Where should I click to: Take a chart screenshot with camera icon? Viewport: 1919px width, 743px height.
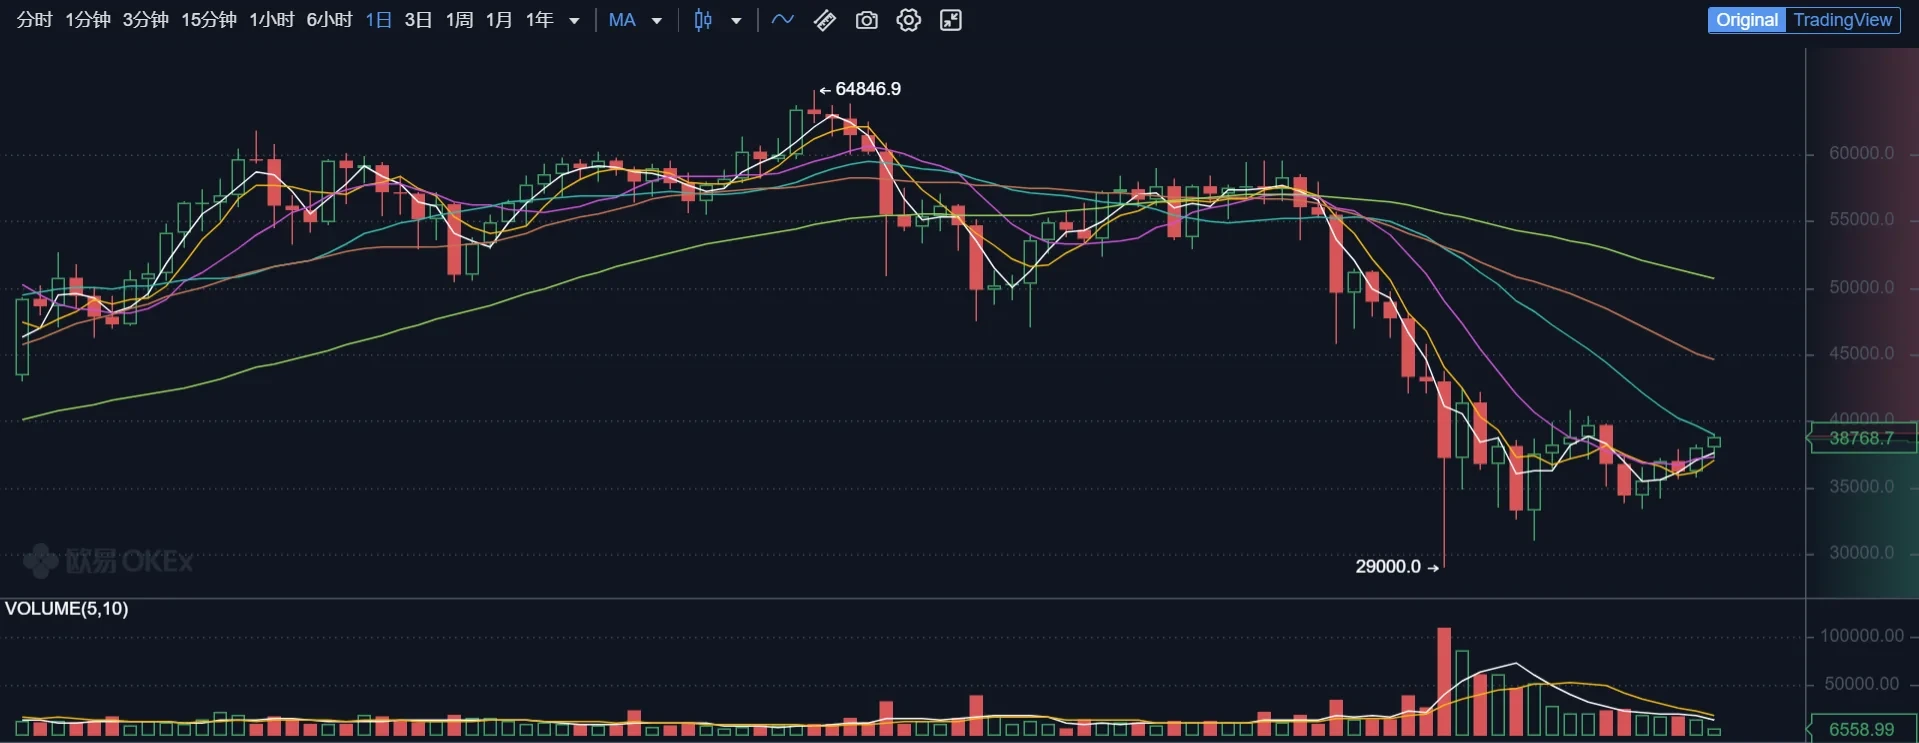coord(867,20)
